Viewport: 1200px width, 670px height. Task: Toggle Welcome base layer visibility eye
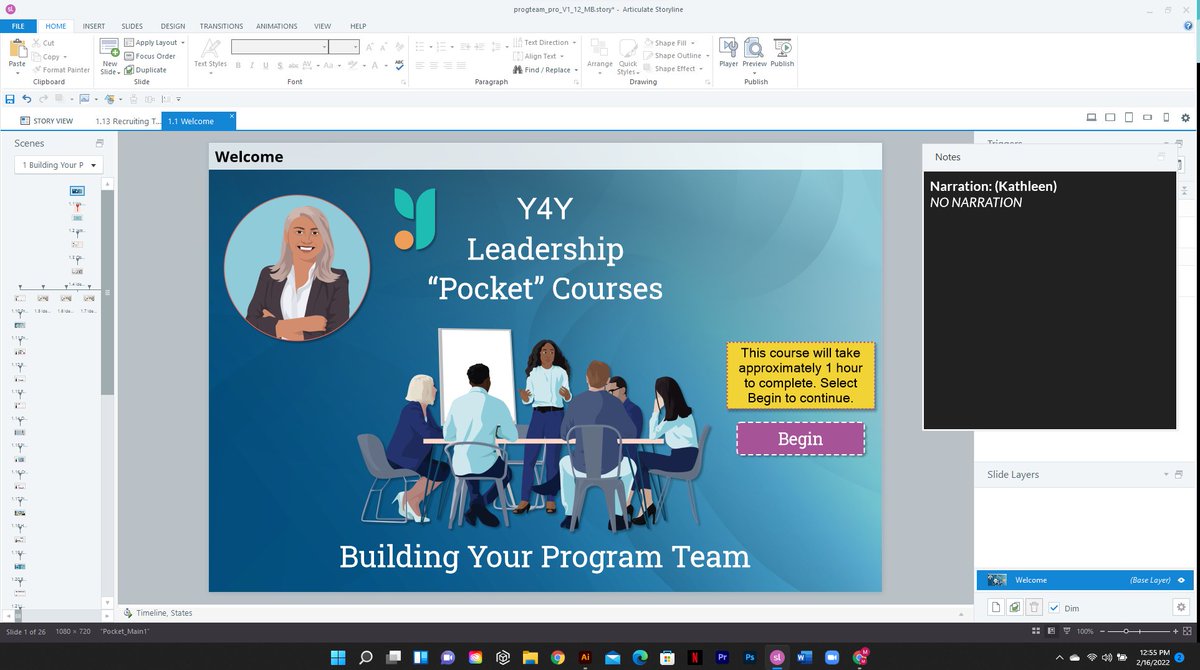pyautogui.click(x=1181, y=580)
